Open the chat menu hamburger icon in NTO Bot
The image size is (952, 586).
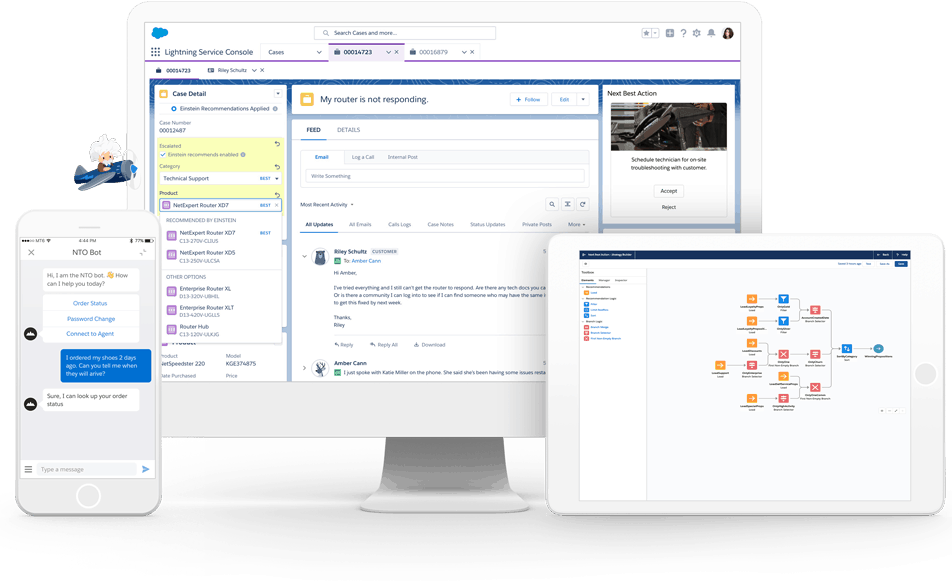(x=28, y=469)
